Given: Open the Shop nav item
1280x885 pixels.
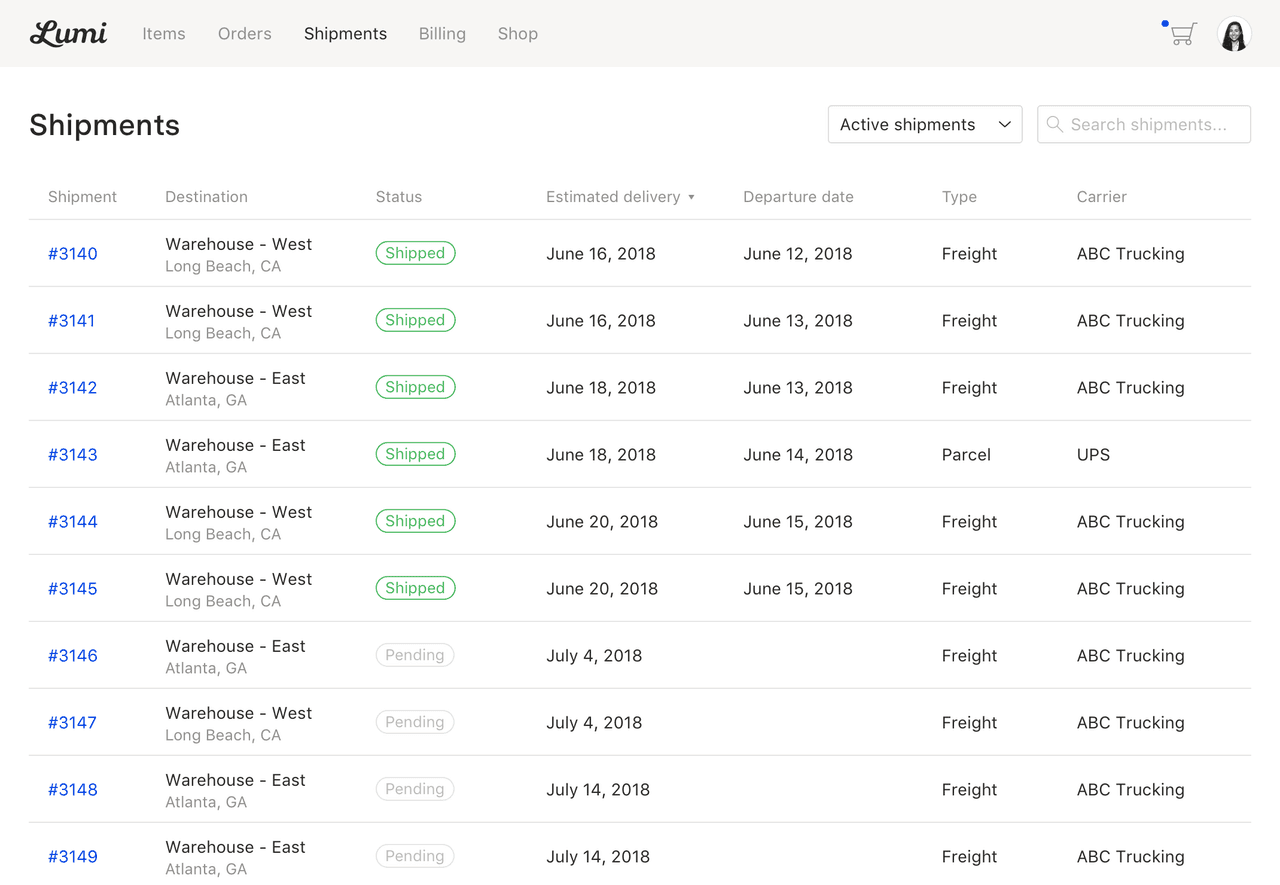Looking at the screenshot, I should [x=517, y=34].
